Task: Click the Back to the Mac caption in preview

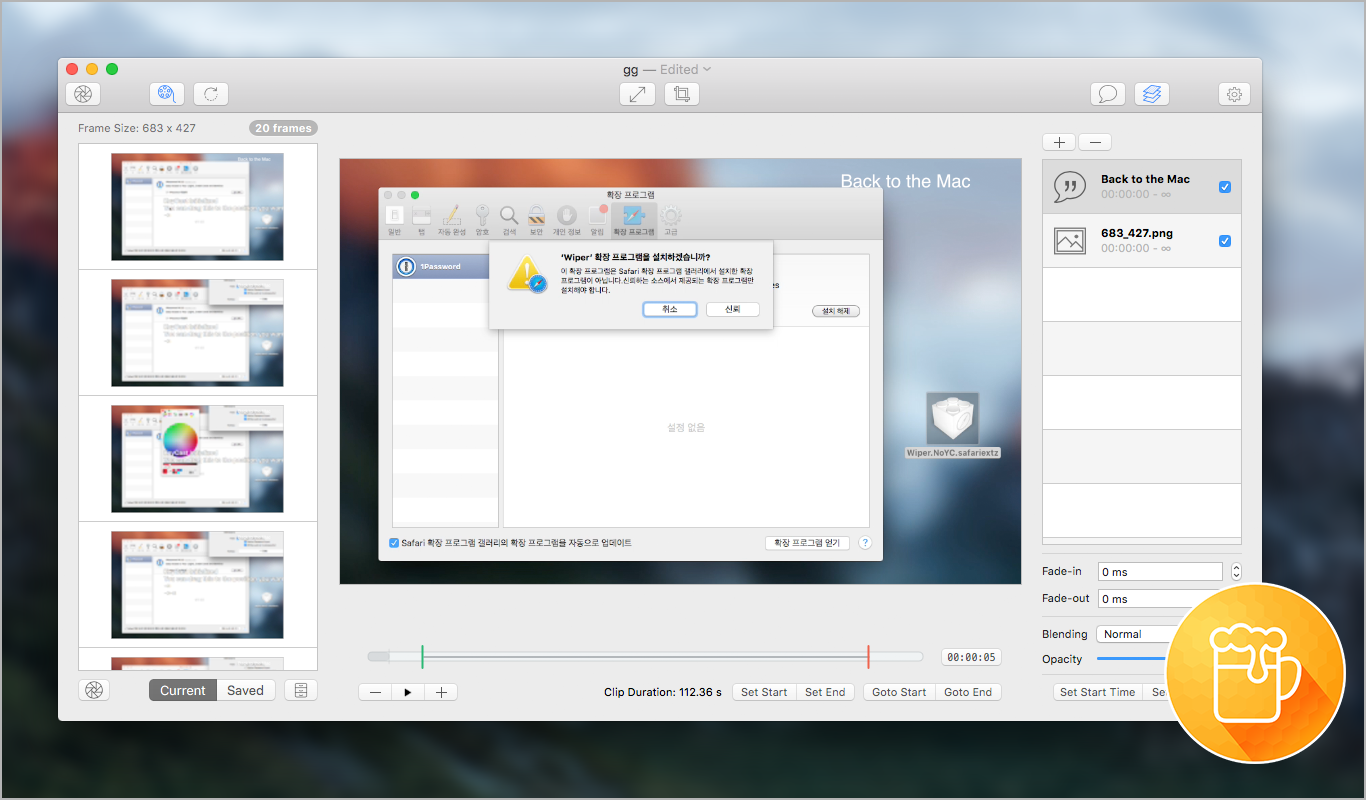Action: tap(905, 181)
